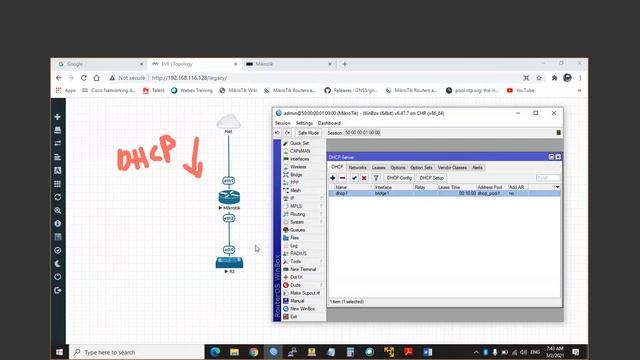This screenshot has height=360, width=640.
Task: Click EVE sidebar zoom magnifier icon
Action: click(58, 211)
